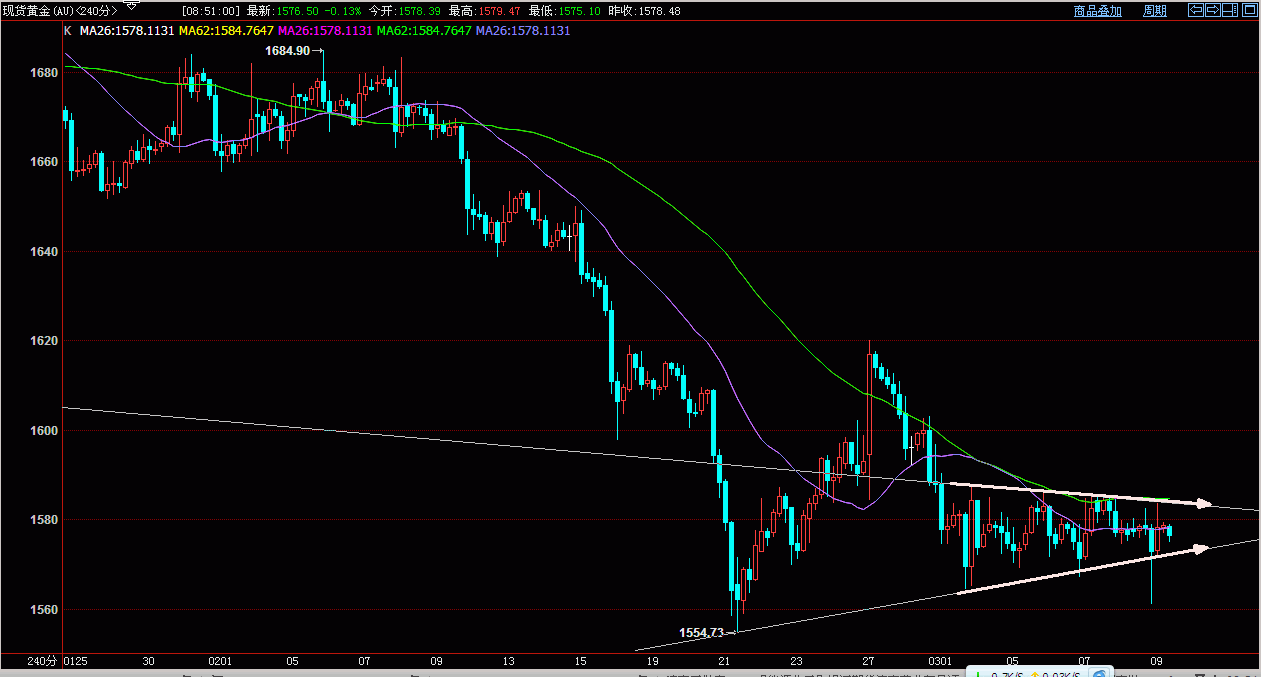Click the -0.13% change value
Viewport: 1261px width, 677px height.
pyautogui.click(x=341, y=10)
